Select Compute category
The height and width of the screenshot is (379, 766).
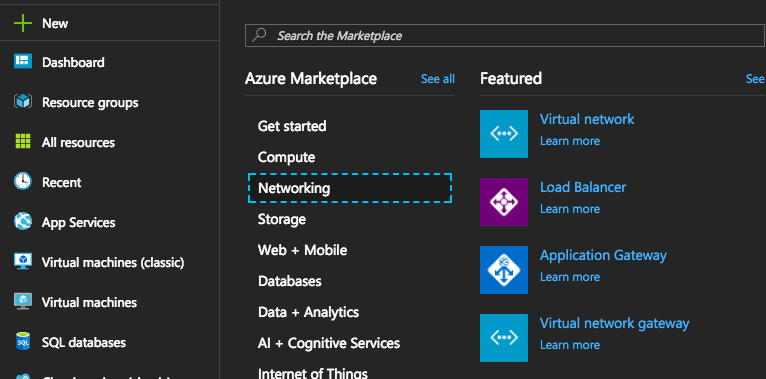(x=286, y=157)
